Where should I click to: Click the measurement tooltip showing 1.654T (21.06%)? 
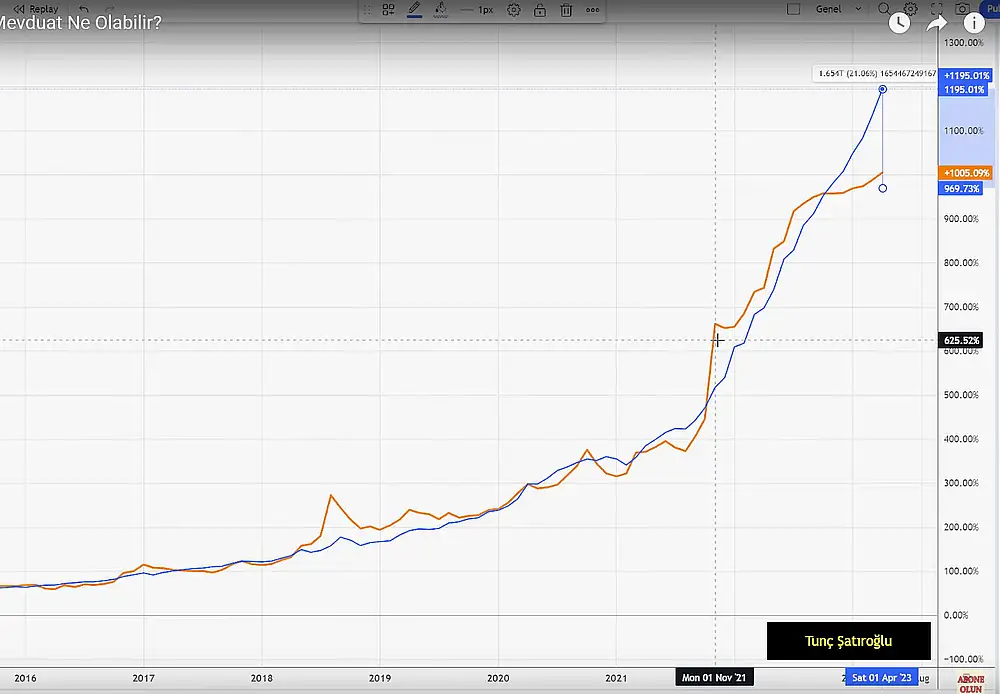pos(877,73)
